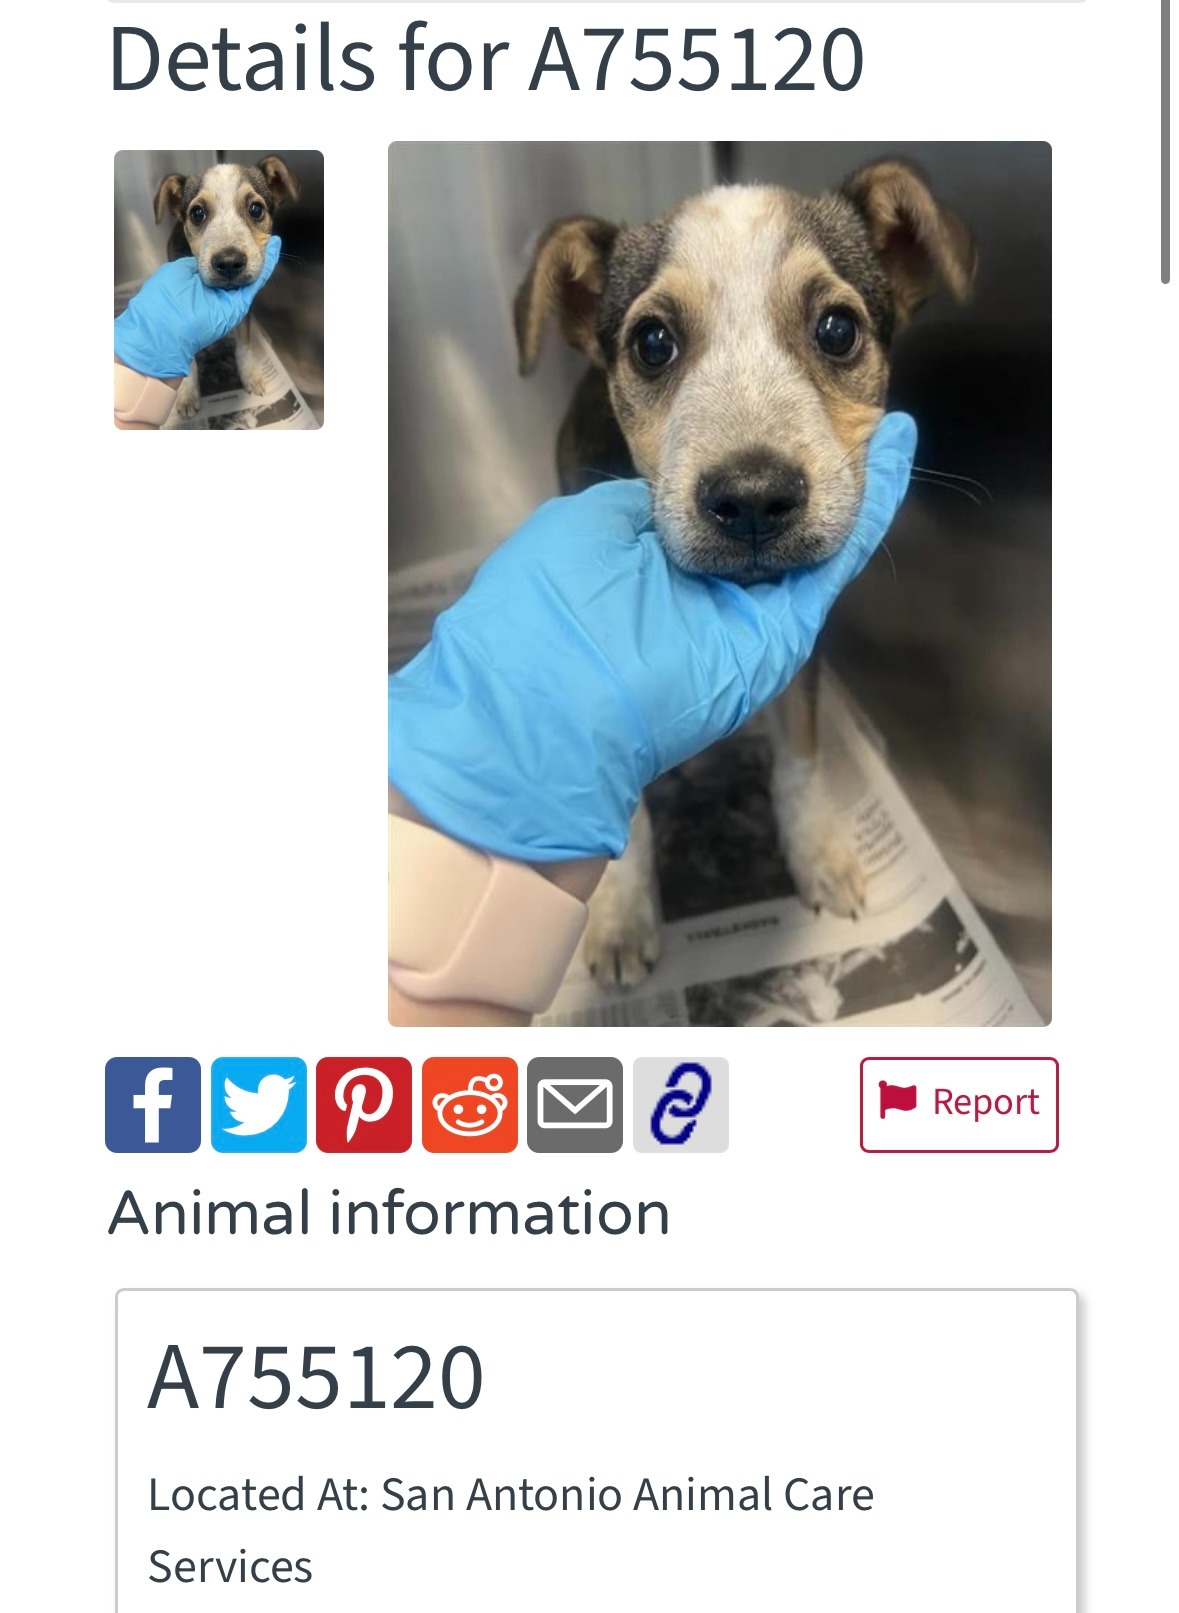
Task: Share this pet on Facebook
Action: tap(153, 1105)
